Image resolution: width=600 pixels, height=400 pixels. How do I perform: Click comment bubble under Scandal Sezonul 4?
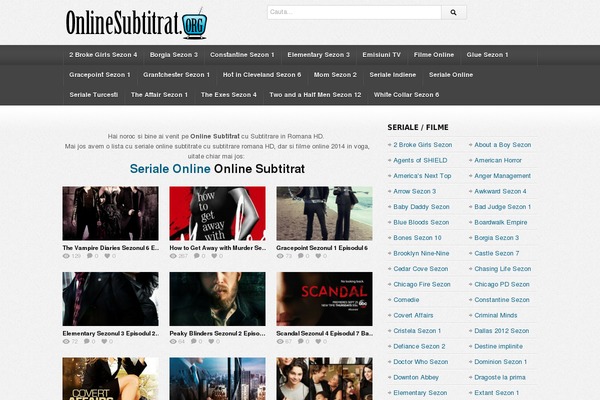pos(301,341)
